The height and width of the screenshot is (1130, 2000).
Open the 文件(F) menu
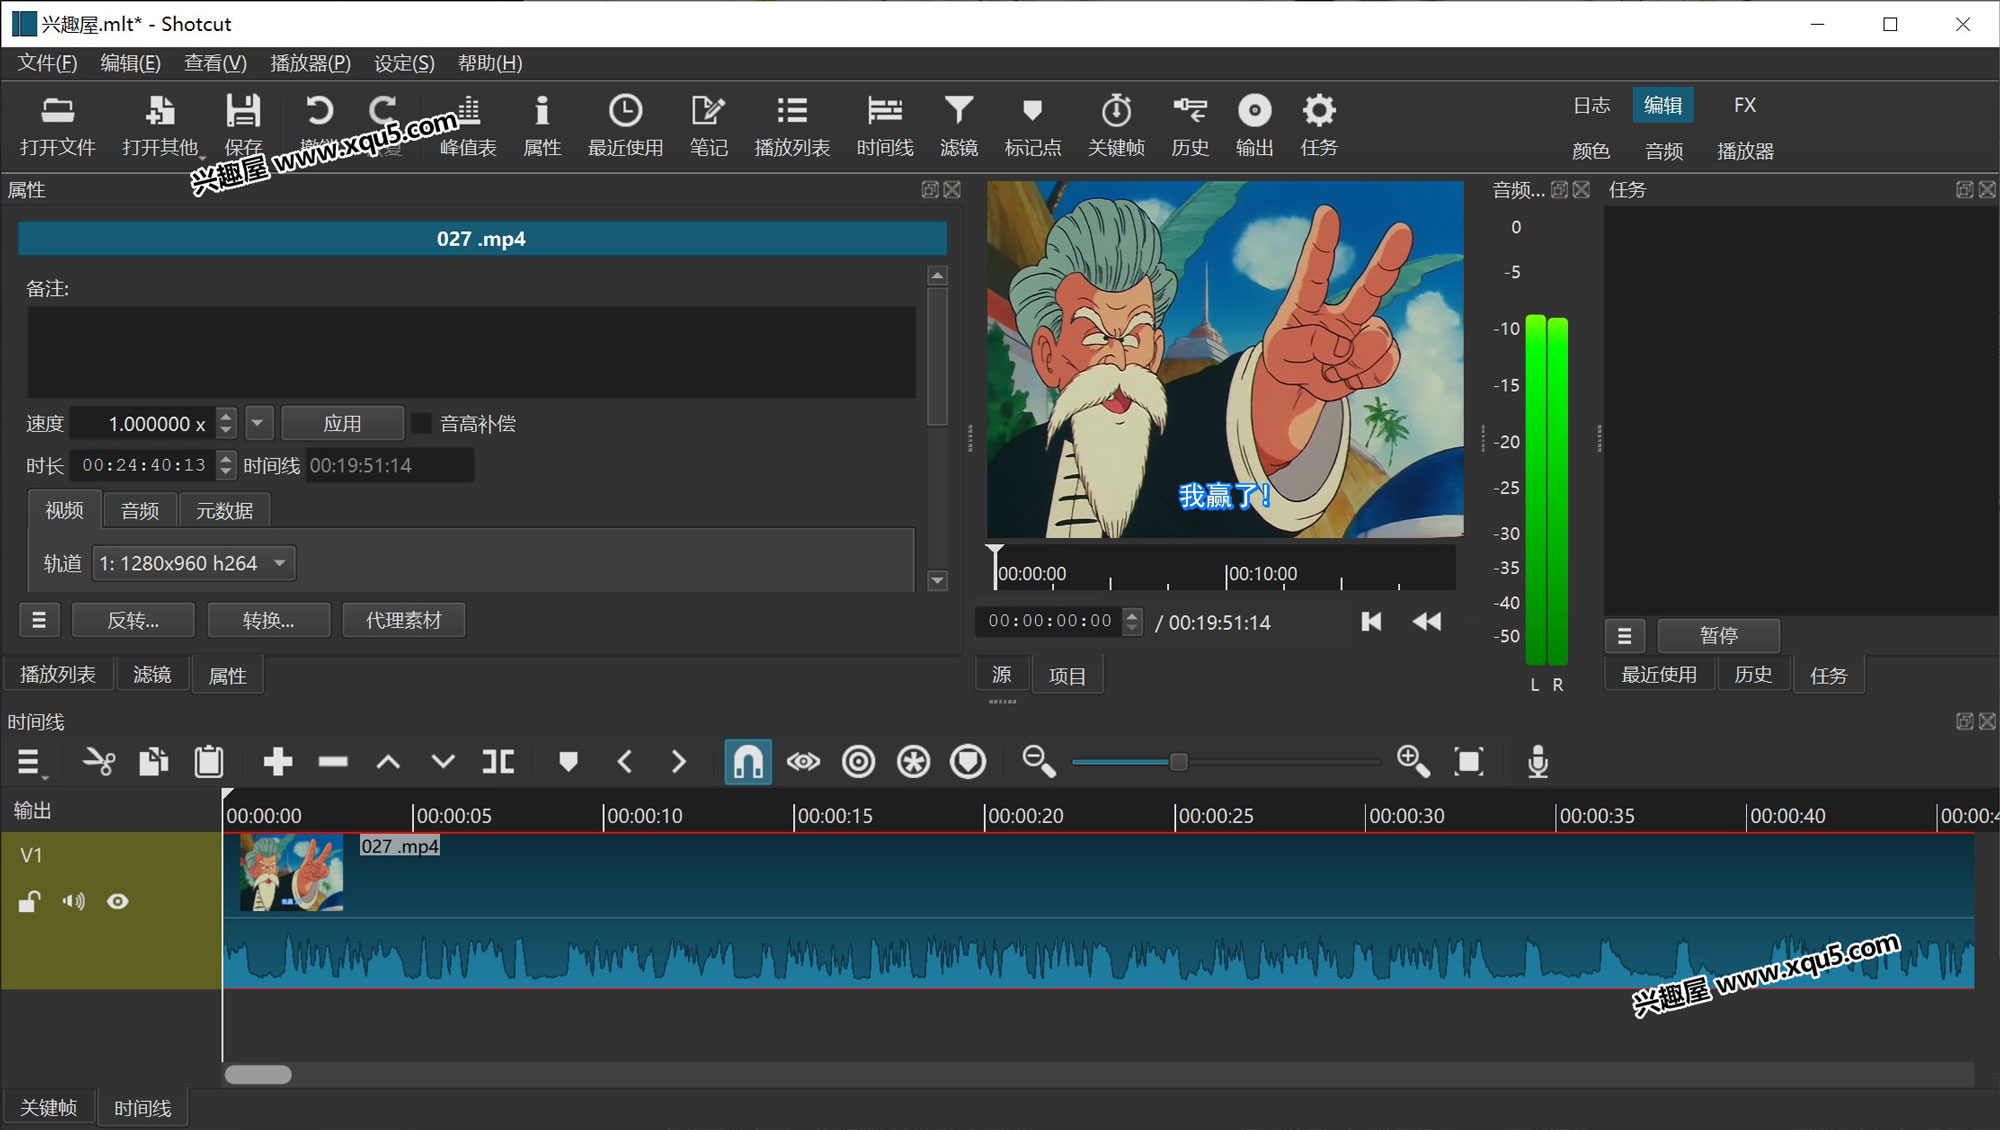(47, 63)
